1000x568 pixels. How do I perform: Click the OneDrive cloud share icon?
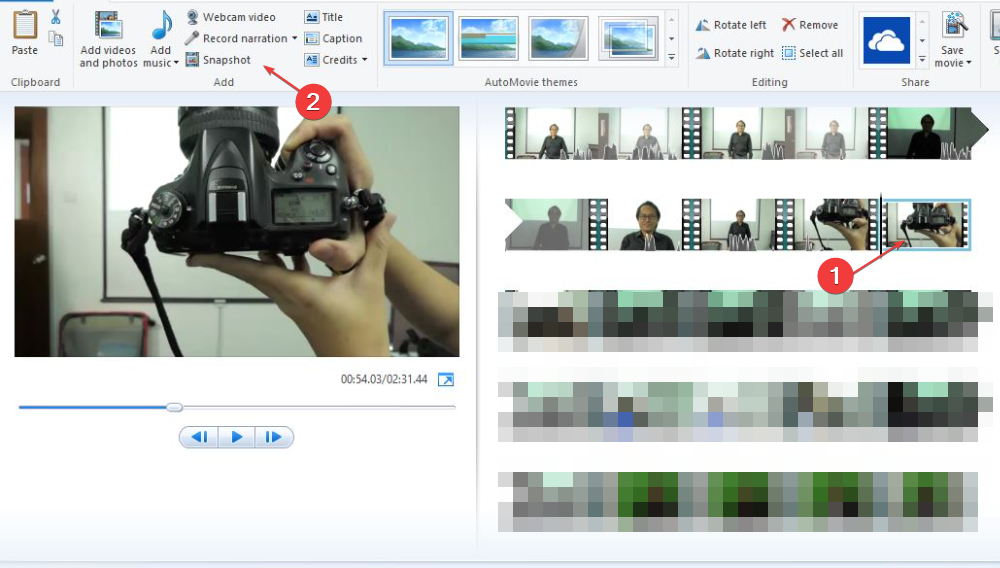(x=886, y=41)
